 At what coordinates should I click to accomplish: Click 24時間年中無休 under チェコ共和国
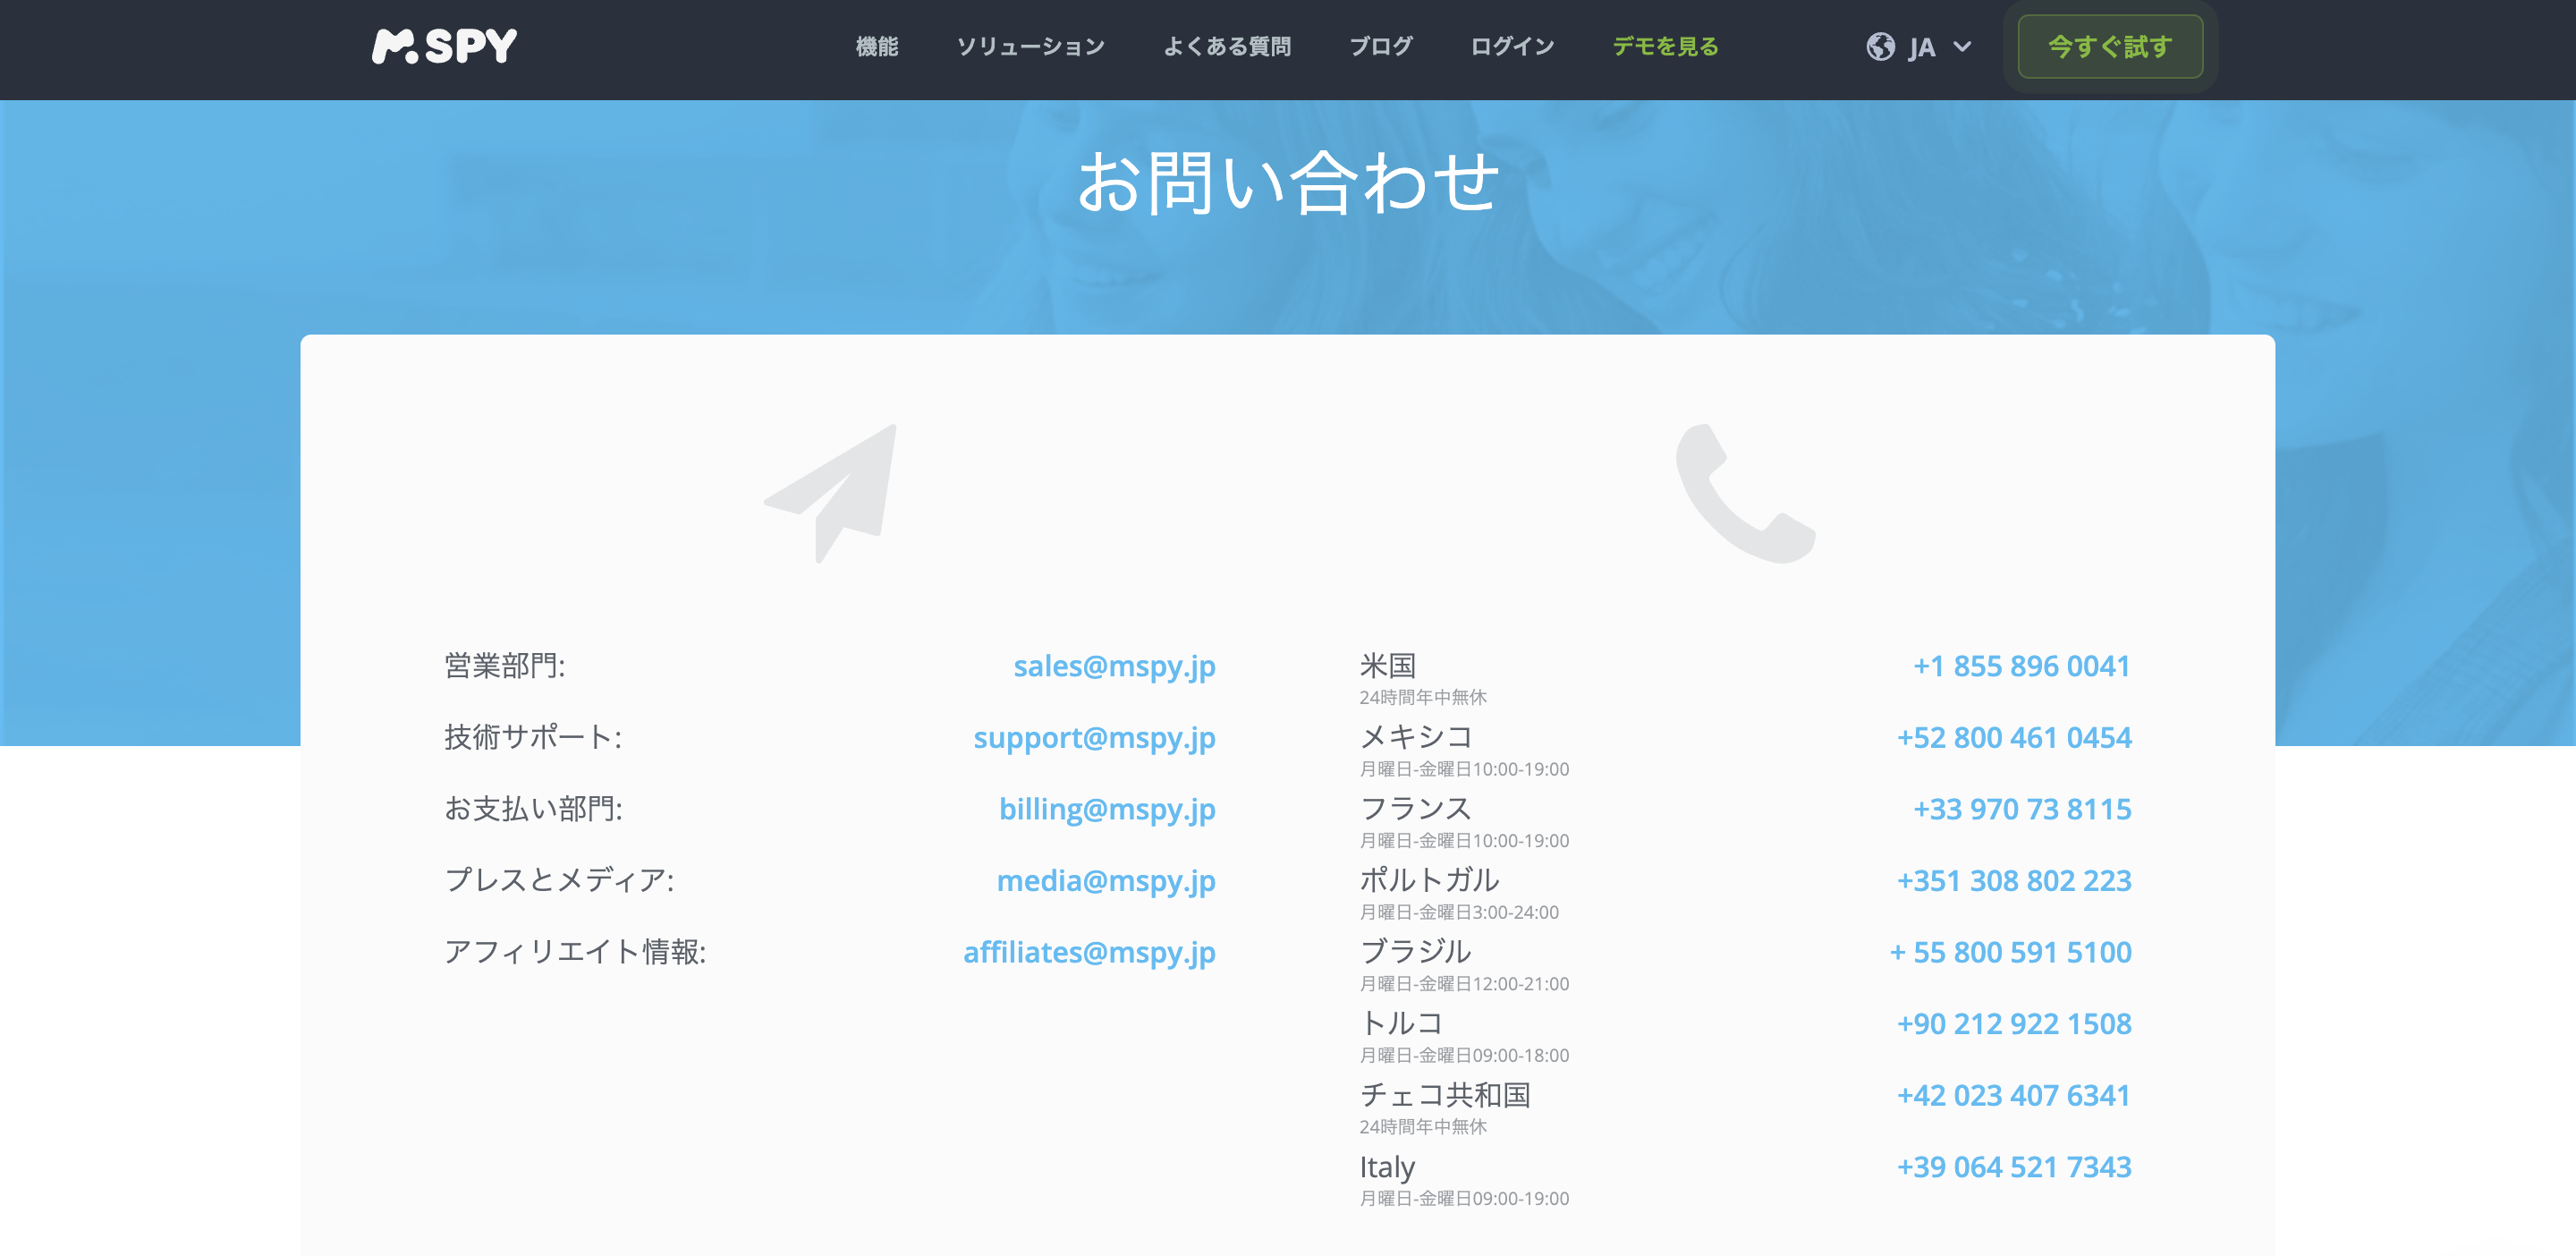(1423, 1127)
